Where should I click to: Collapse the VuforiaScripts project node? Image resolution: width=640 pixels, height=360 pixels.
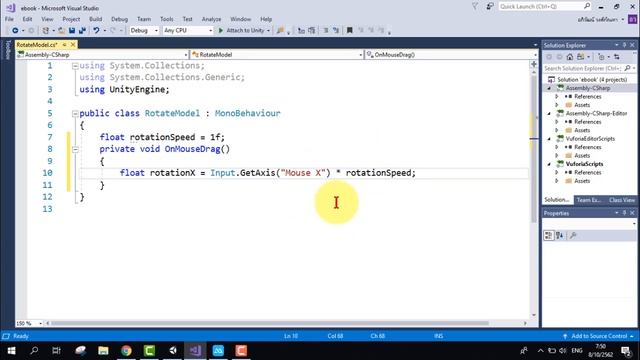click(x=549, y=164)
